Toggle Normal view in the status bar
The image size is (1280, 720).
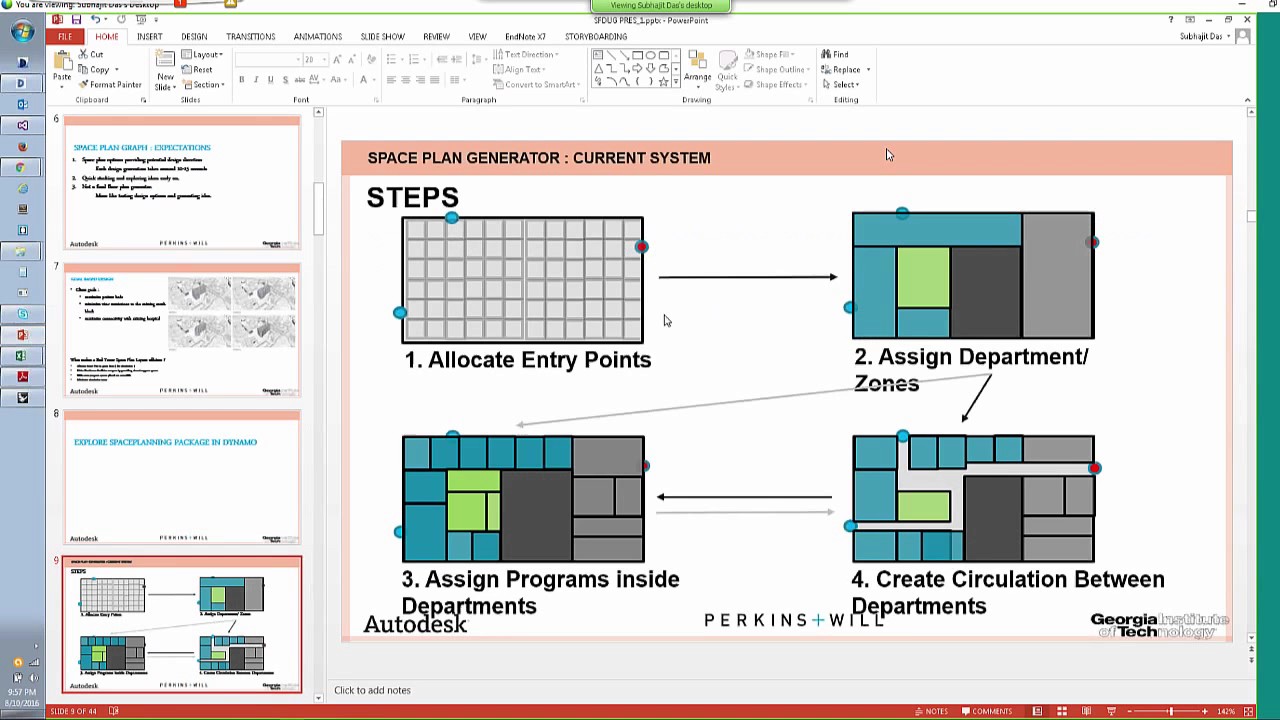(1037, 711)
